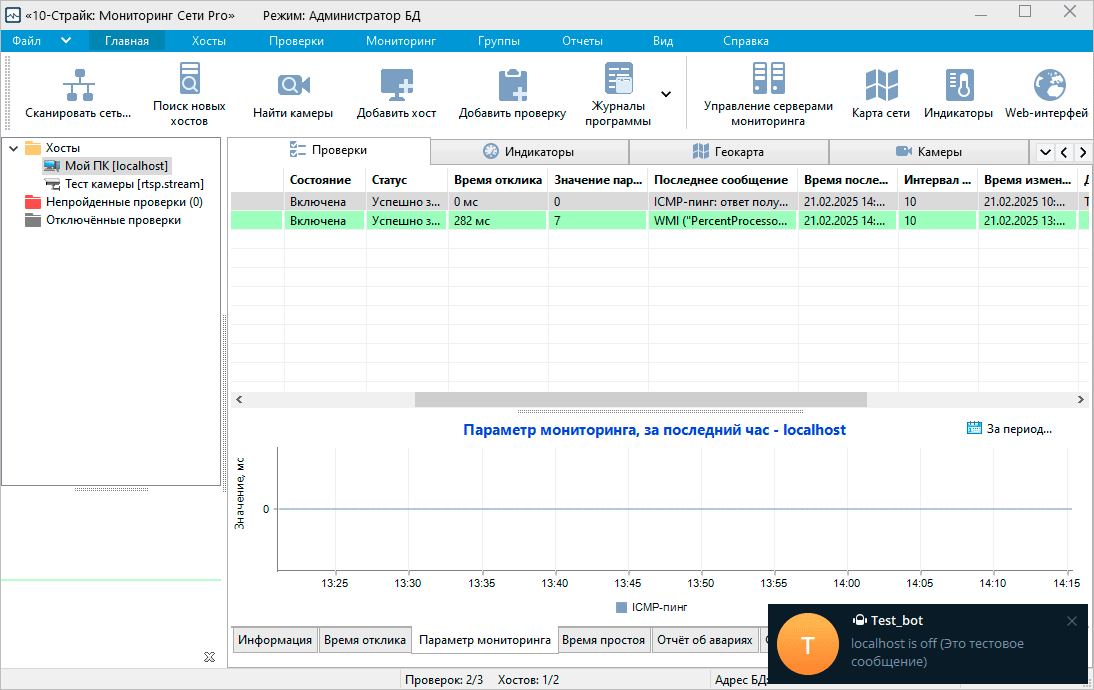Sort by the Состояние column header
This screenshot has height=690, width=1094.
tap(324, 180)
